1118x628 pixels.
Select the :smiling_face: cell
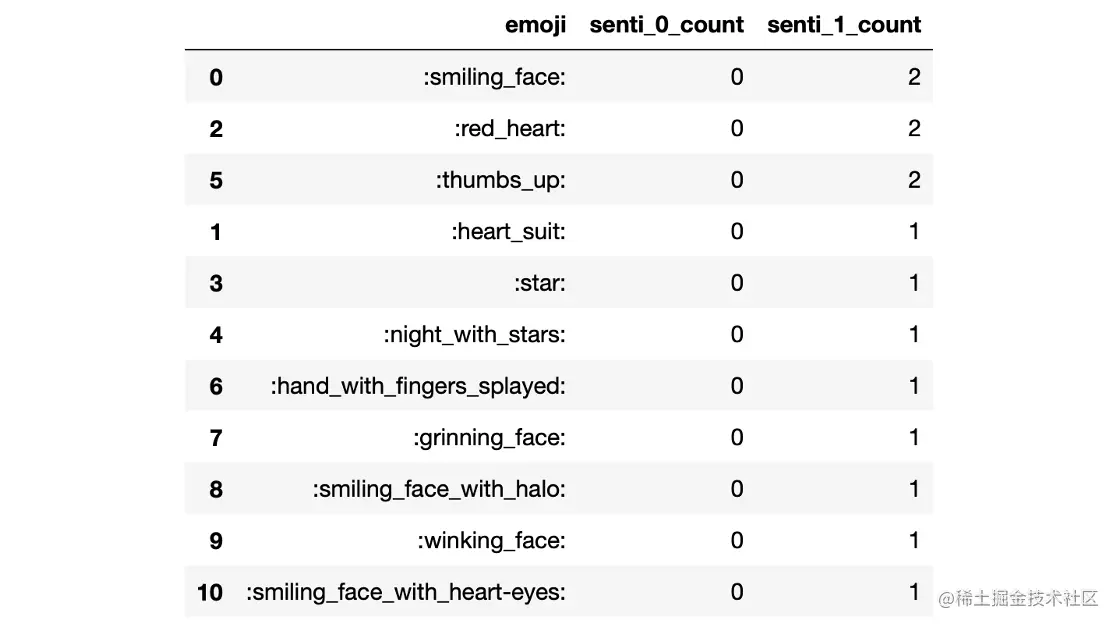(x=494, y=77)
